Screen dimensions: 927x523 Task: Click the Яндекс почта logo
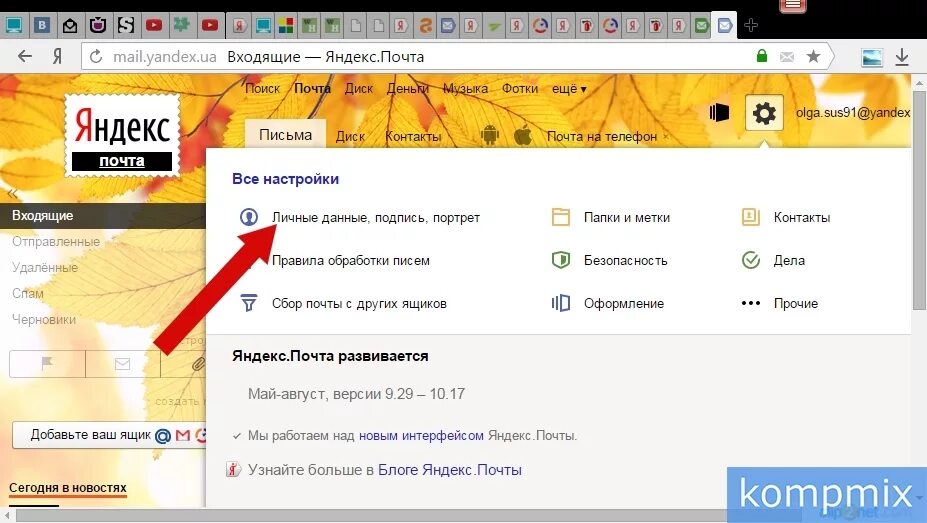122,136
